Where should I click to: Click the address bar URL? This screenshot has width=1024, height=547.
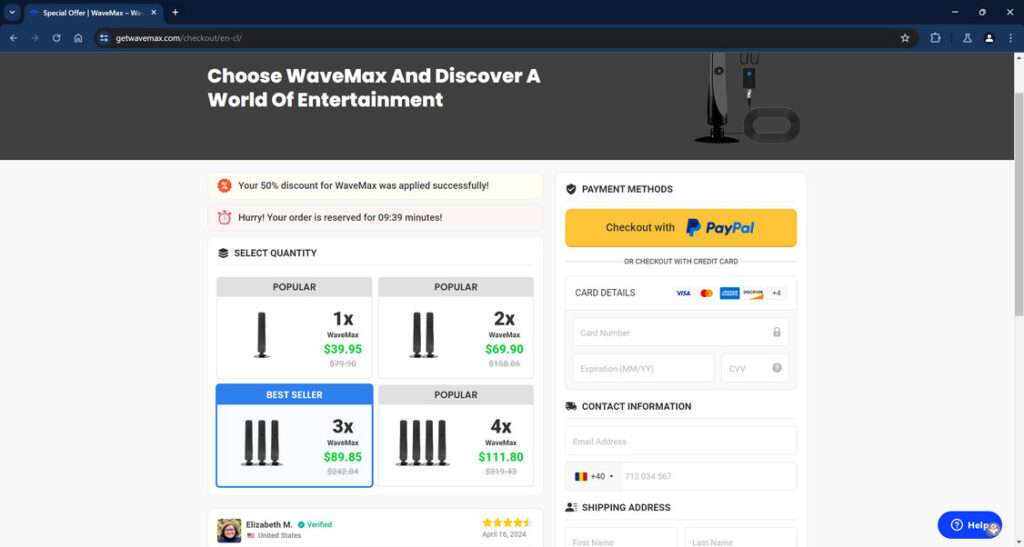178,38
